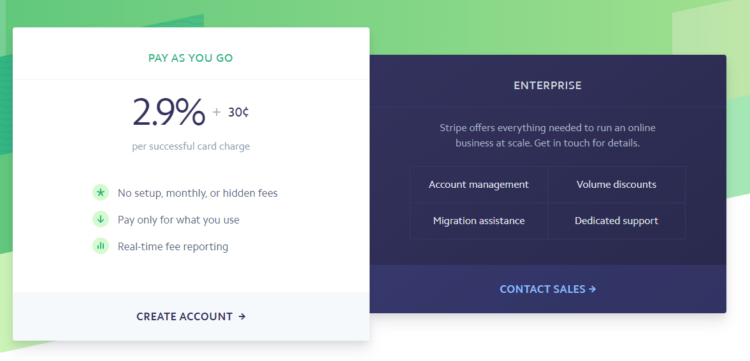Select the Pay As You Go heading
The height and width of the screenshot is (361, 750).
tap(190, 58)
